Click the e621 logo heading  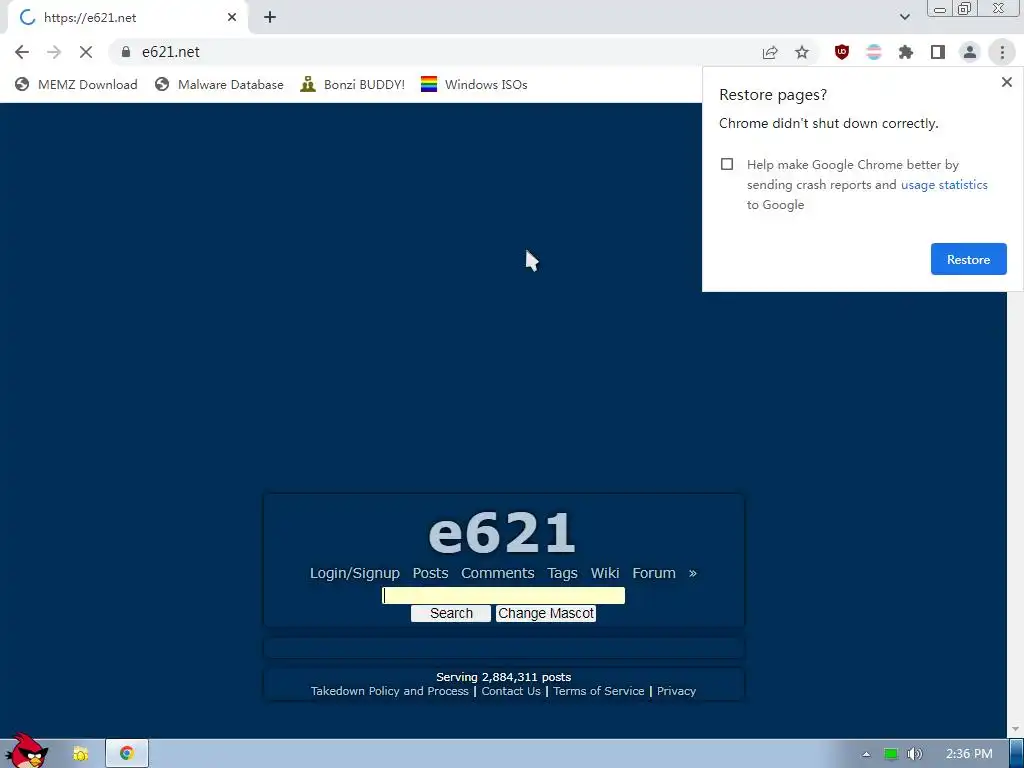502,532
